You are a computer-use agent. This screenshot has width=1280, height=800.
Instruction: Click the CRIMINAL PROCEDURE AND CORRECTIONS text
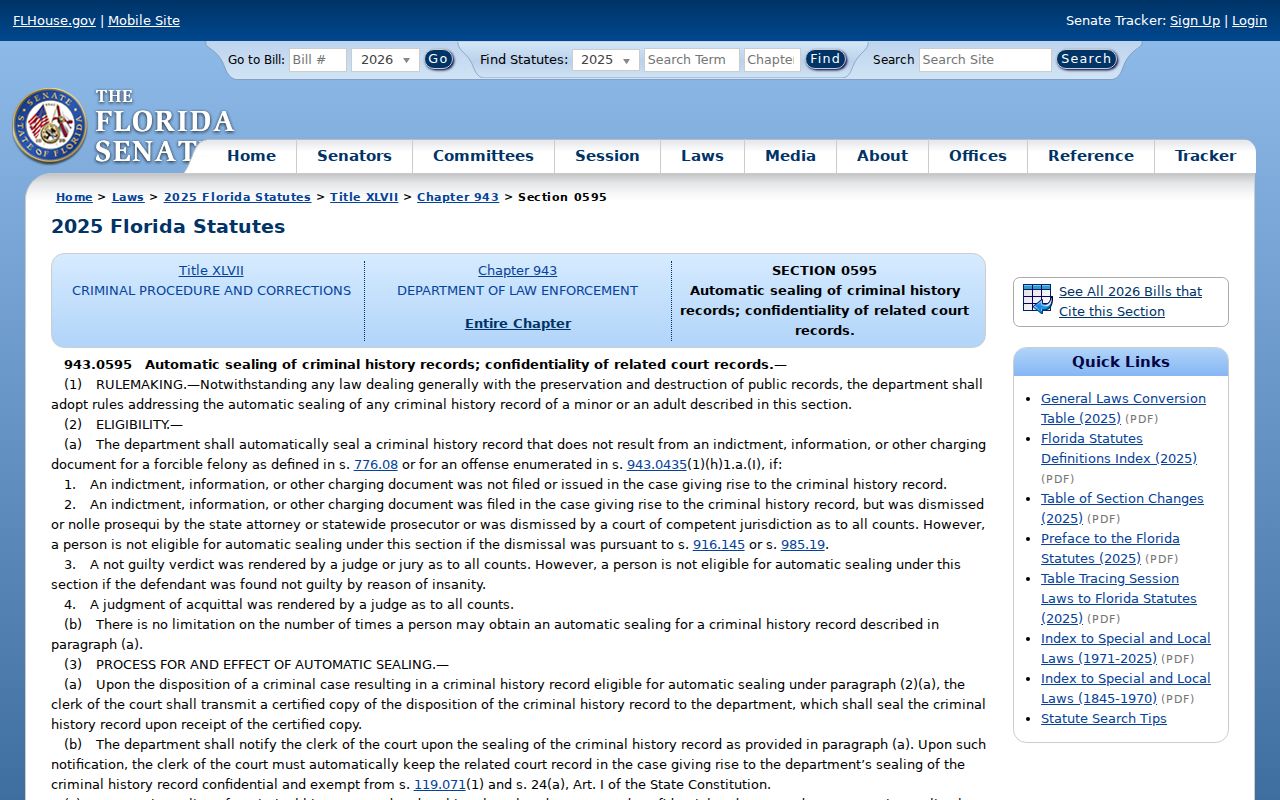coord(211,291)
